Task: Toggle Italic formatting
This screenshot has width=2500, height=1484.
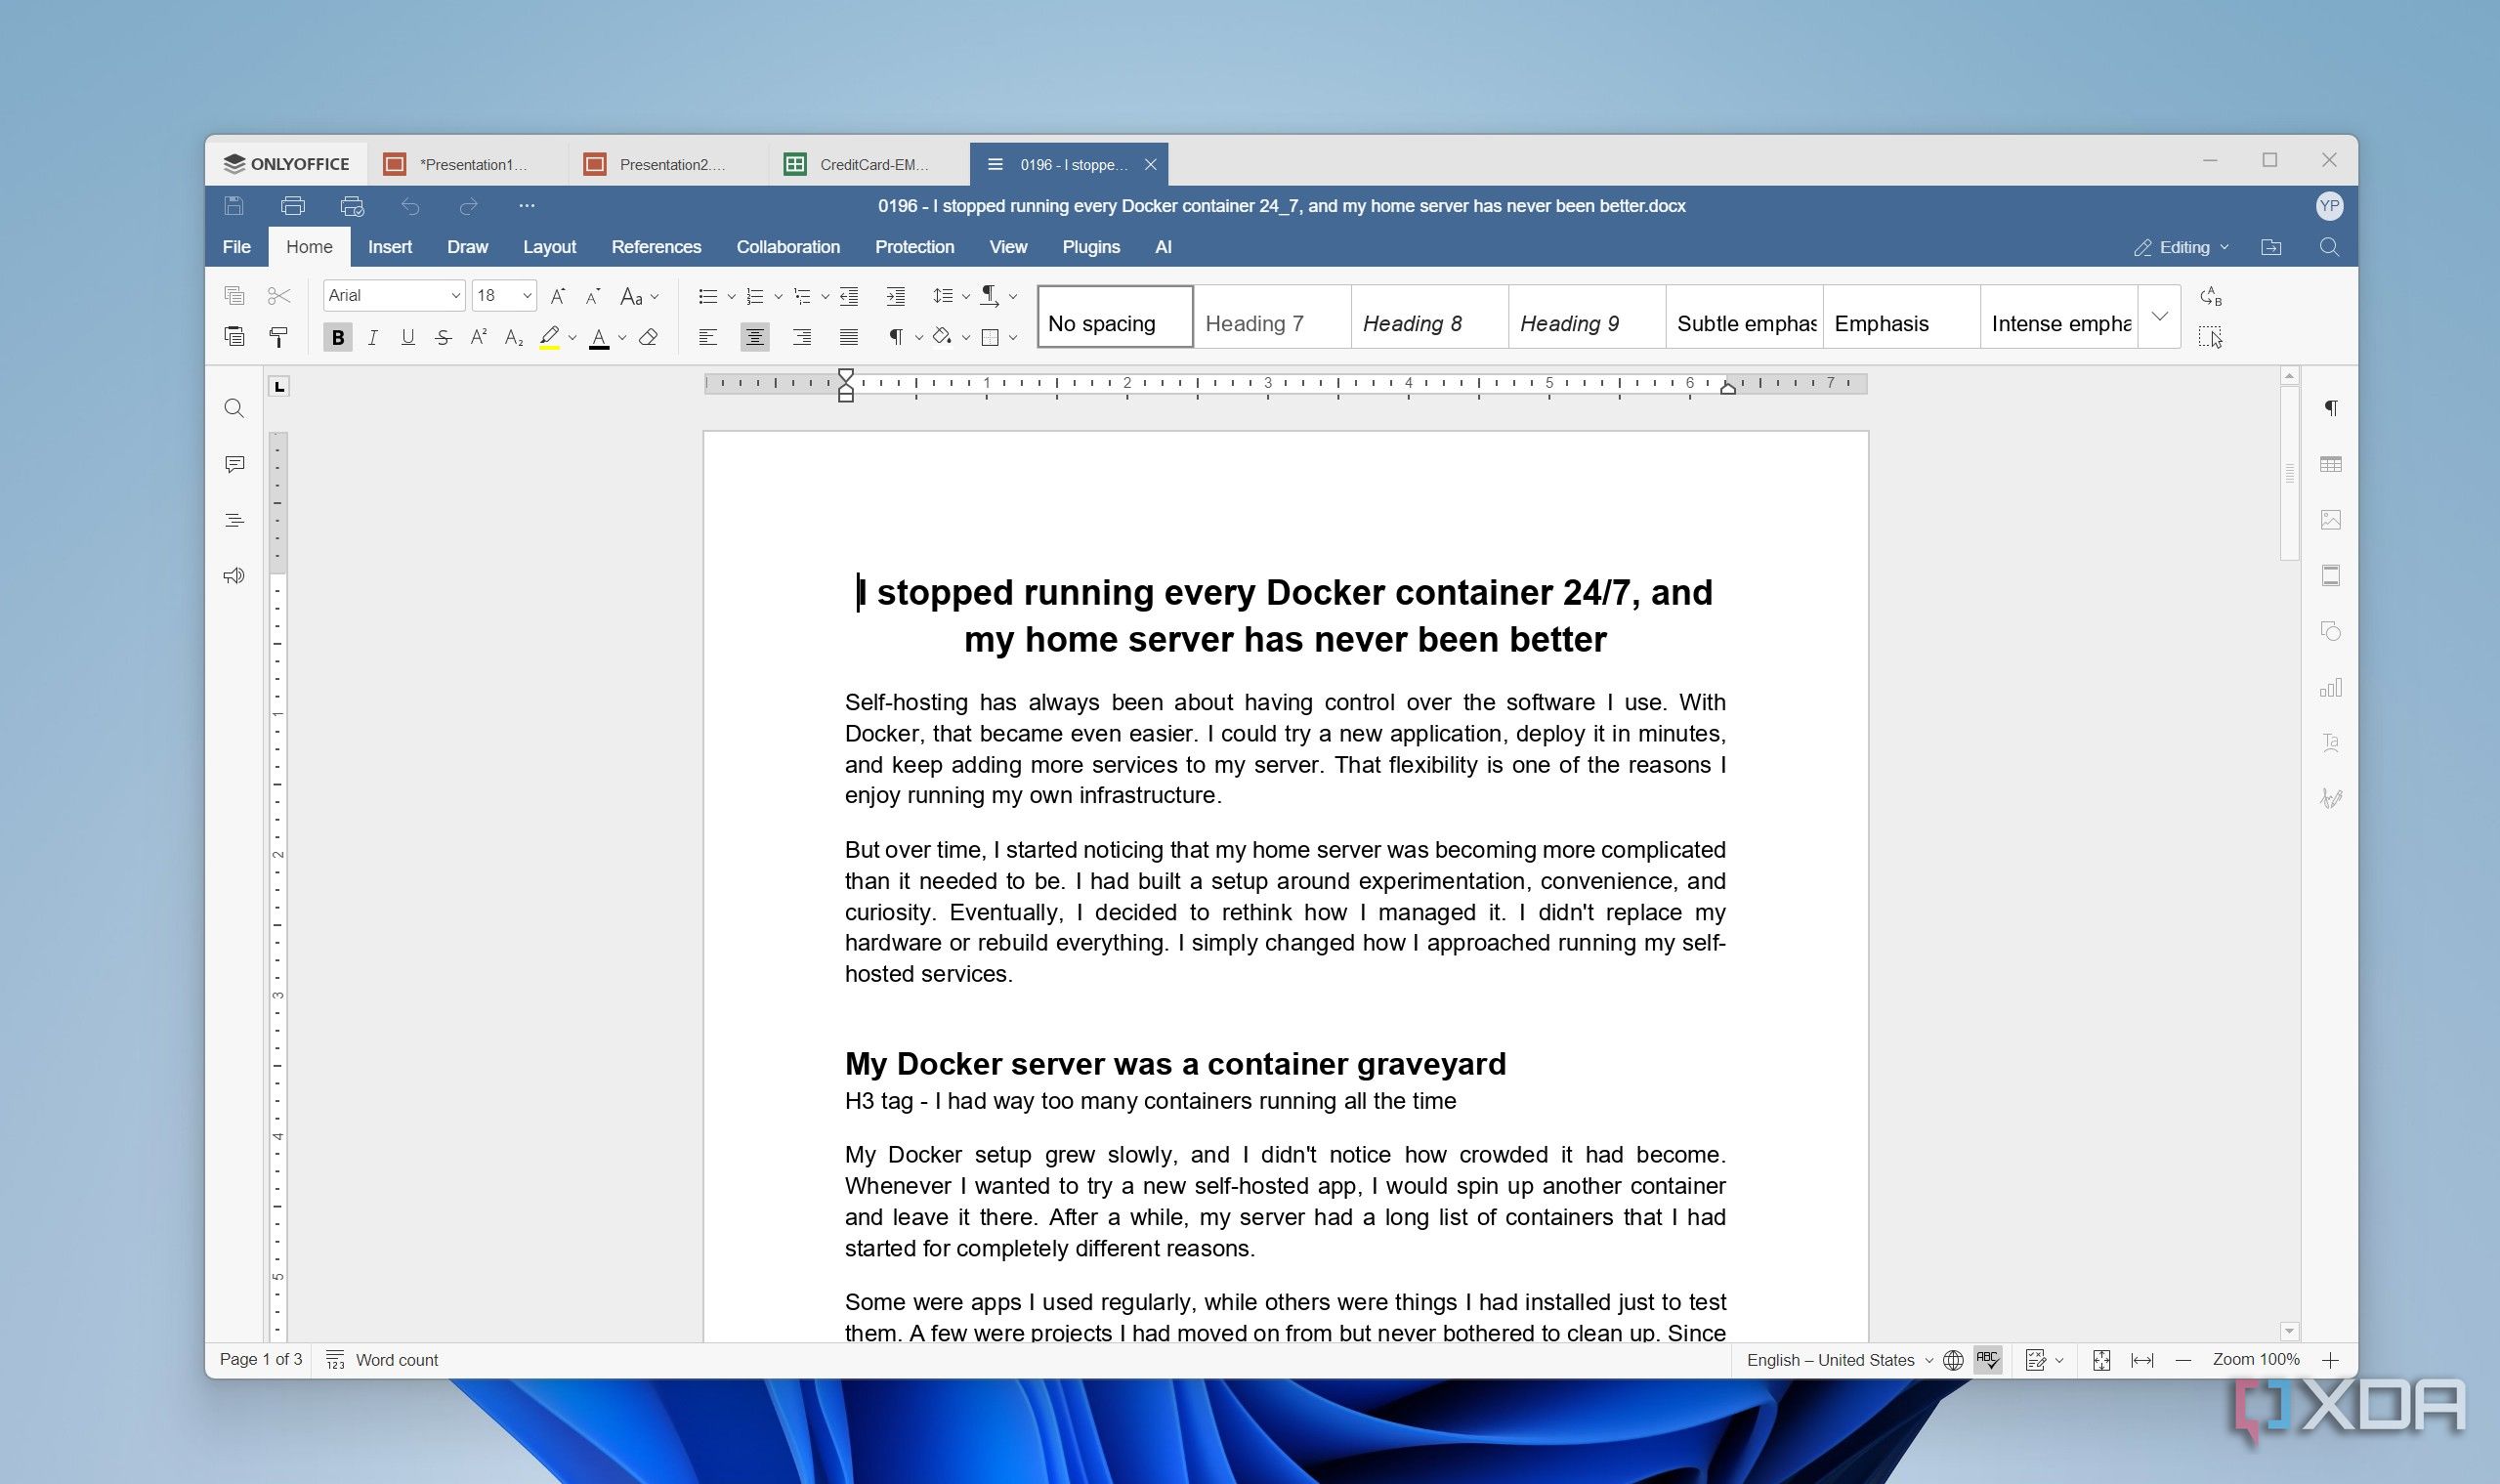Action: click(x=372, y=337)
